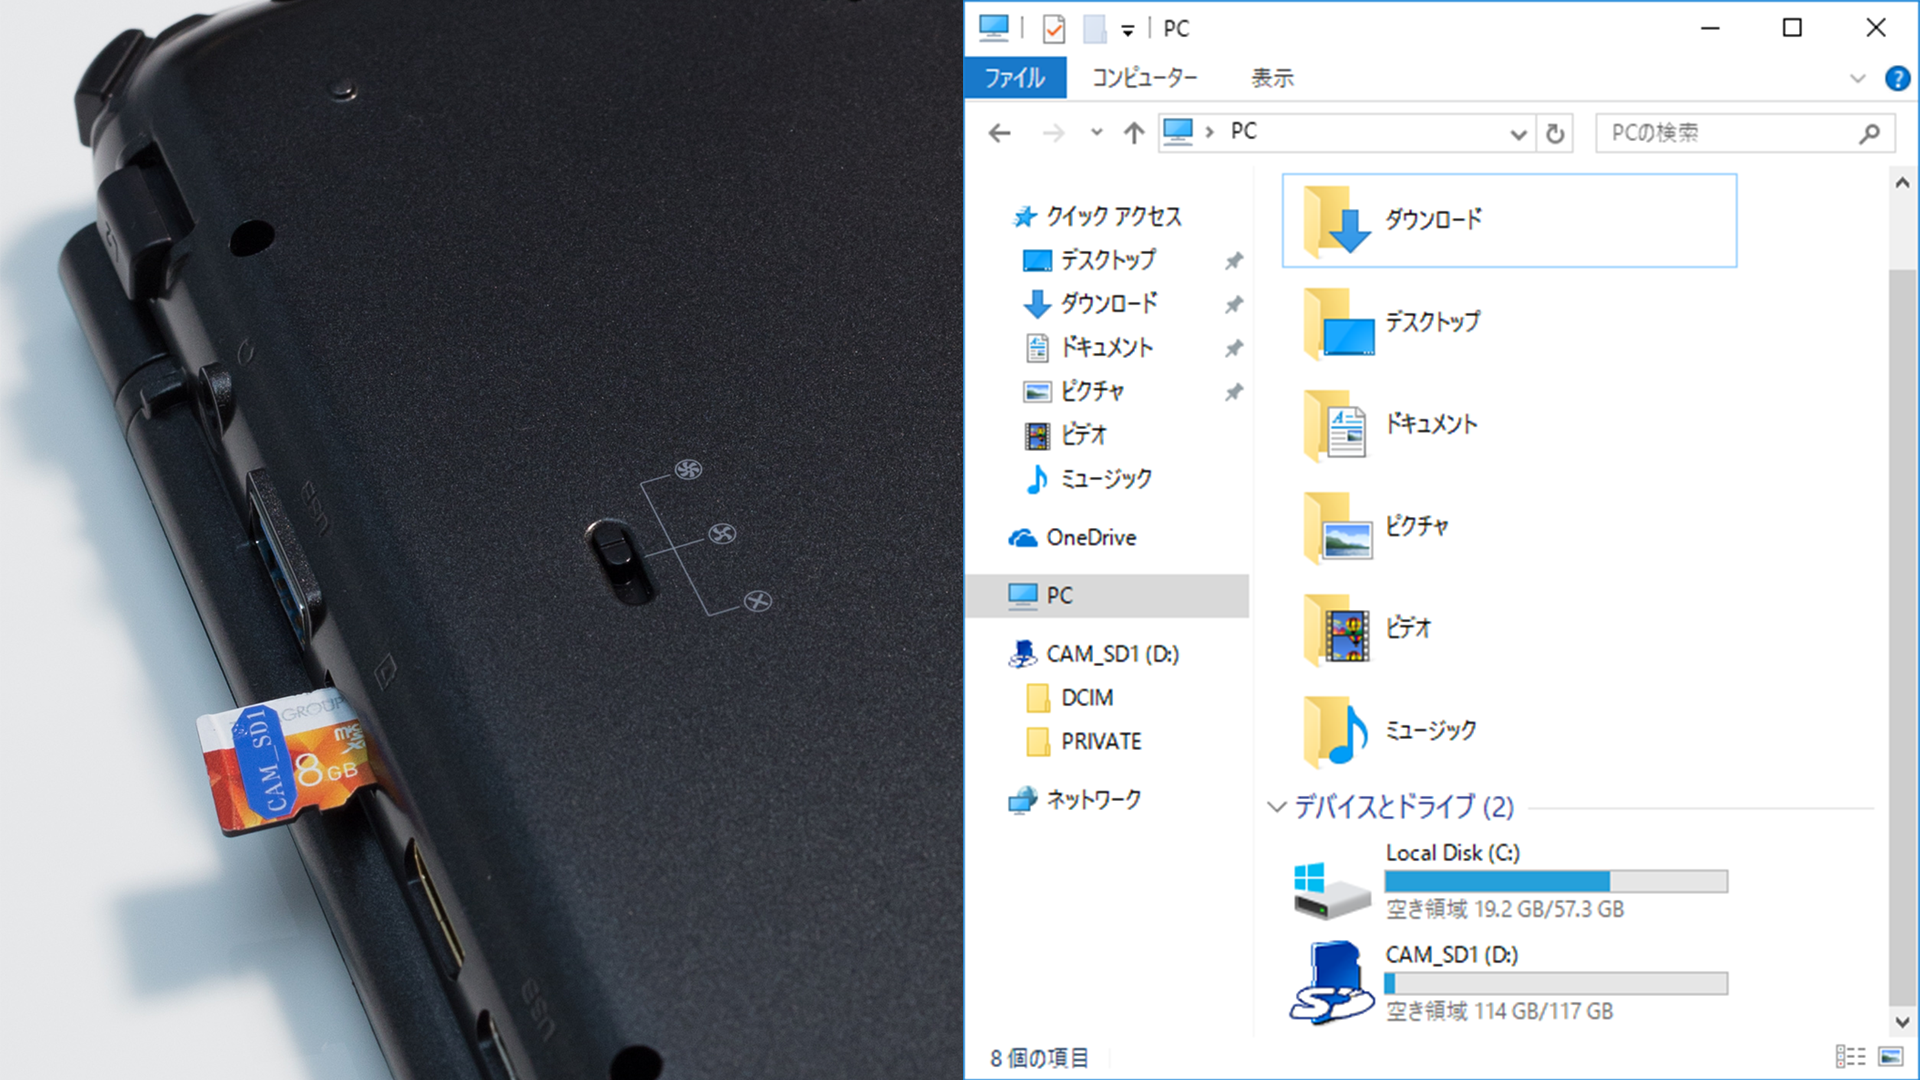Open the address bar history dropdown
Viewport: 1920px width, 1080px height.
pyautogui.click(x=1518, y=134)
